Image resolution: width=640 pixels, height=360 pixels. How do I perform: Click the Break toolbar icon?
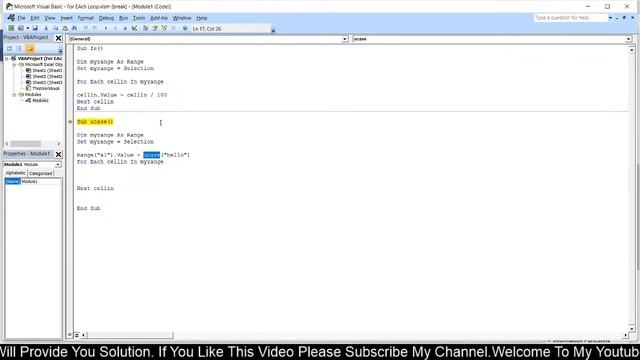[116, 28]
